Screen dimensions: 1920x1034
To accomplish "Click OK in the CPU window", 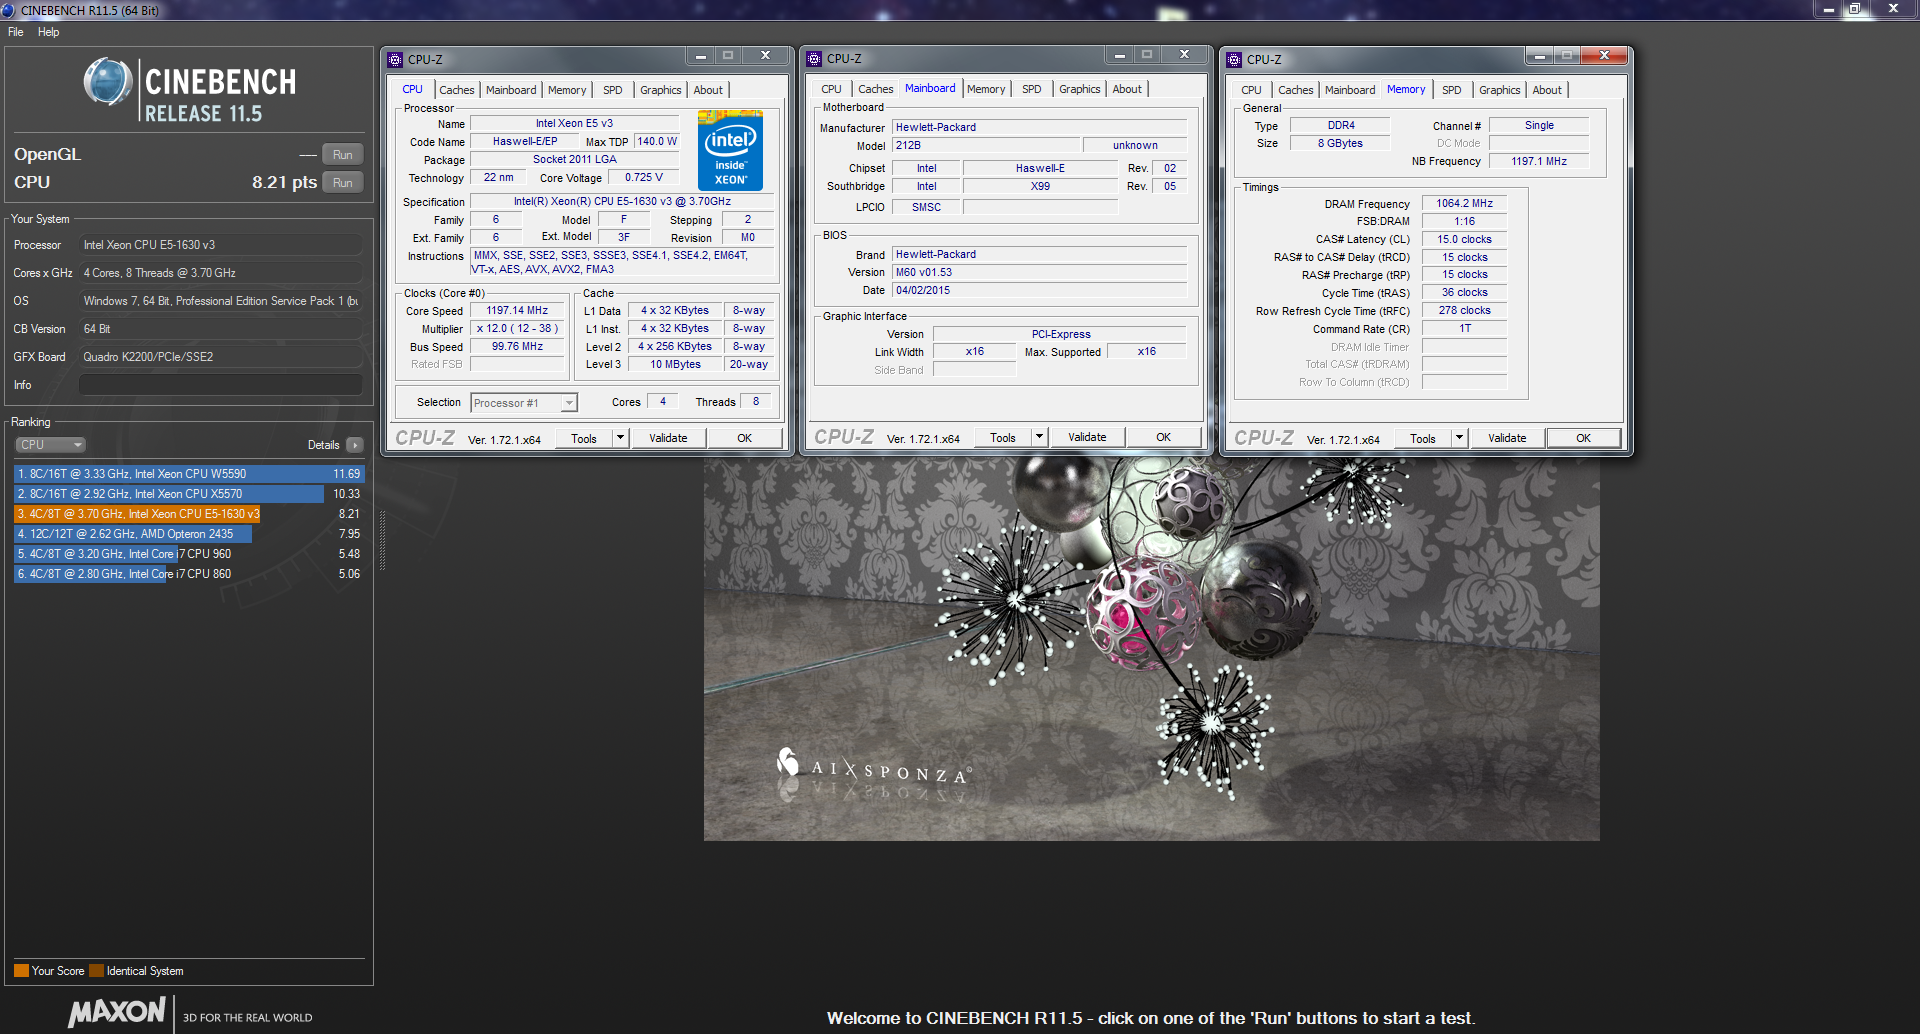I will point(745,438).
